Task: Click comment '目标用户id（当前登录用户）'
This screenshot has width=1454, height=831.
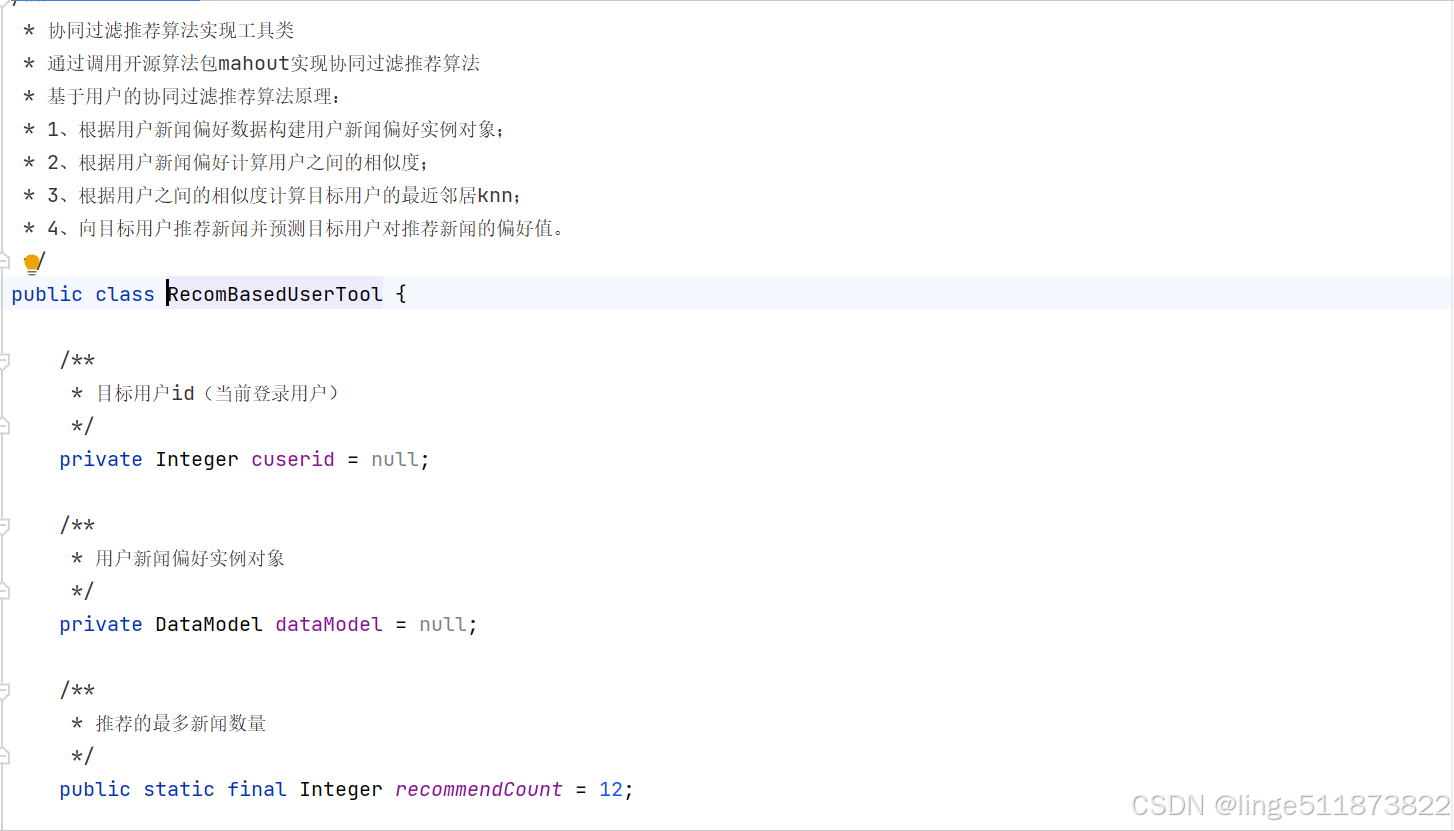Action: click(x=218, y=393)
